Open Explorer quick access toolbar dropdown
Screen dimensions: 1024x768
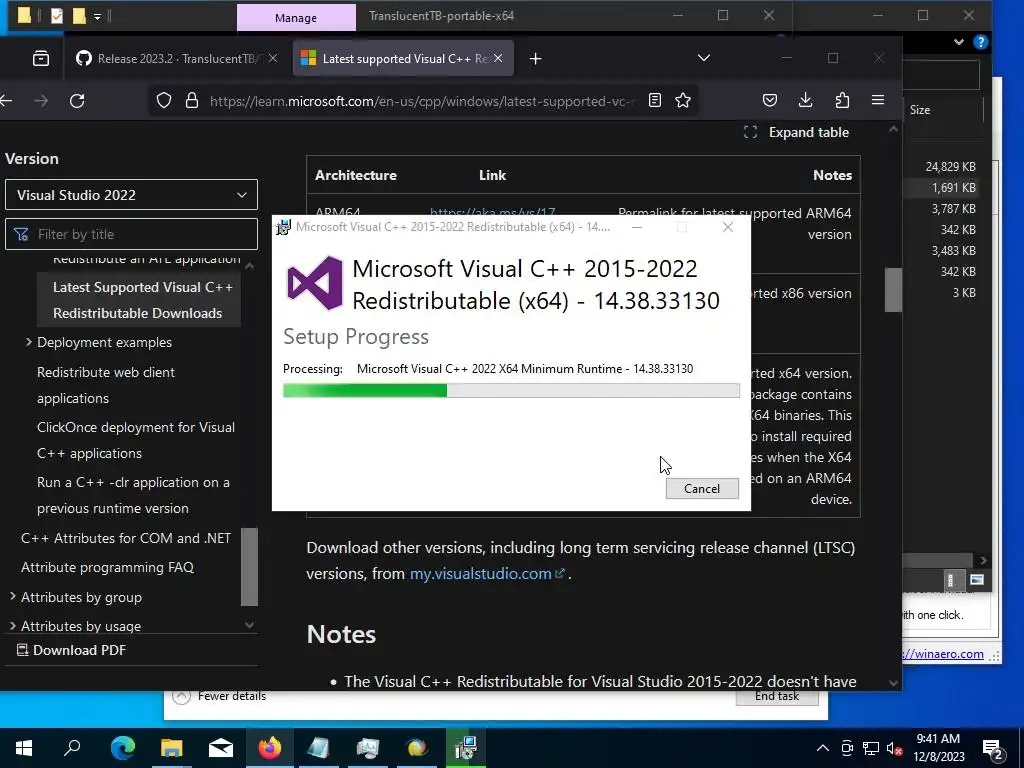(97, 16)
